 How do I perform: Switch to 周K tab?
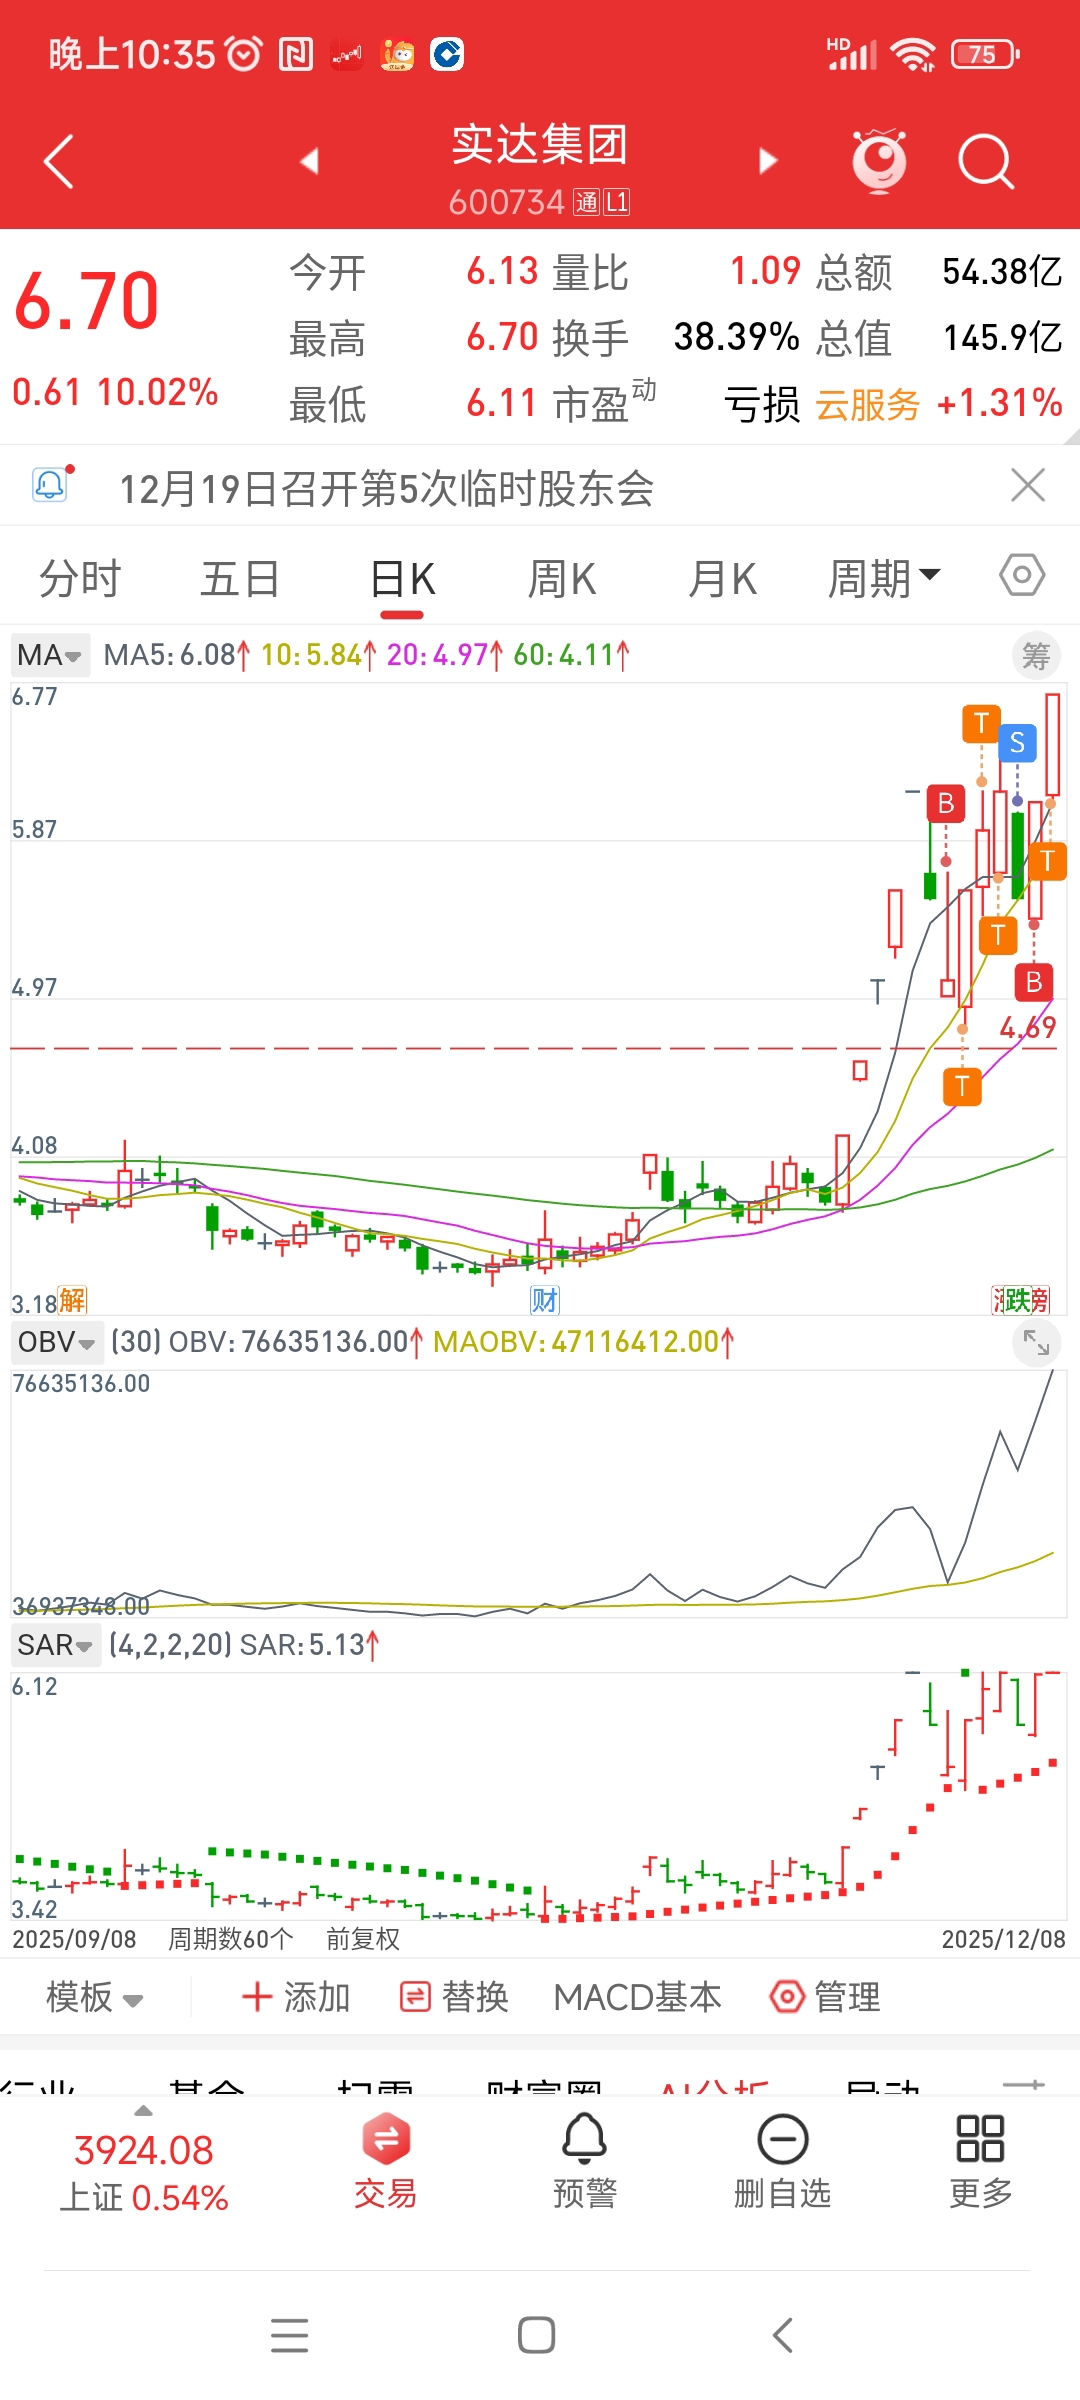[x=562, y=578]
